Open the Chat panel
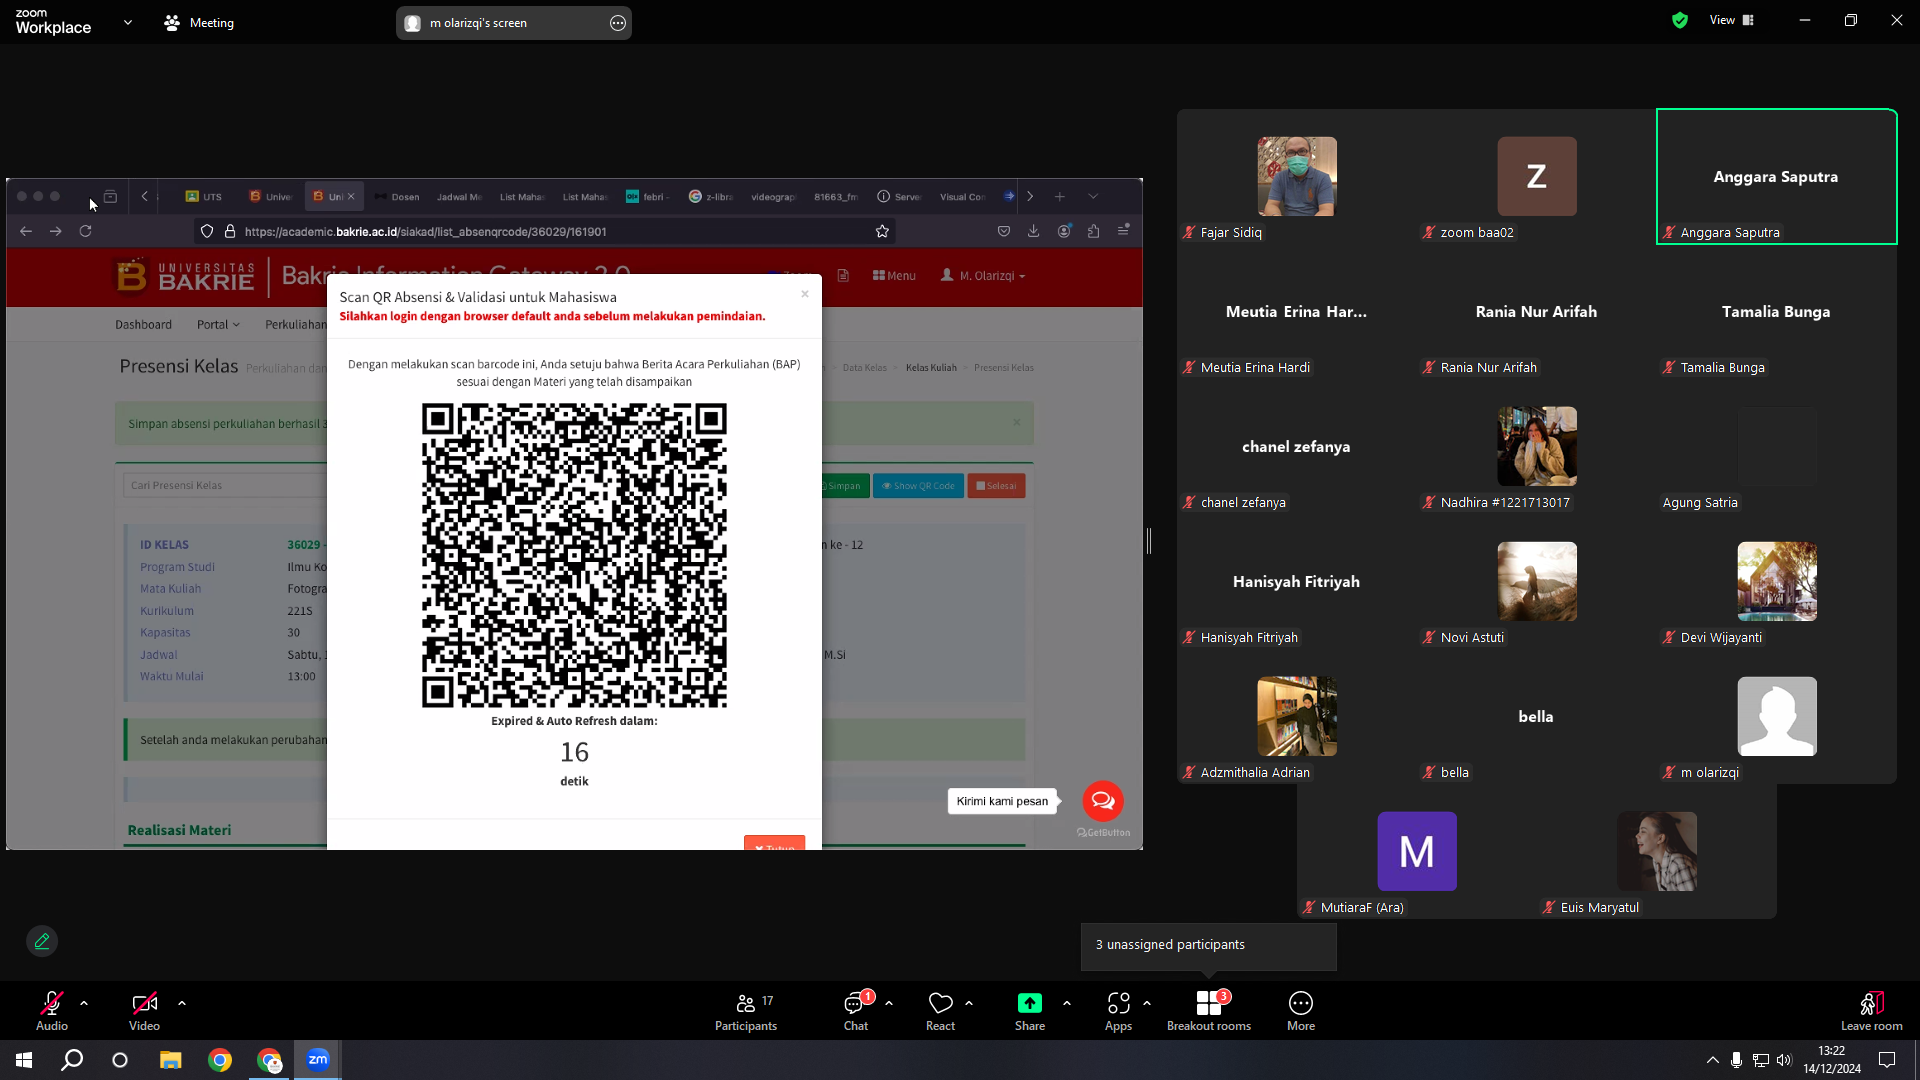The image size is (1920, 1080). [856, 1010]
